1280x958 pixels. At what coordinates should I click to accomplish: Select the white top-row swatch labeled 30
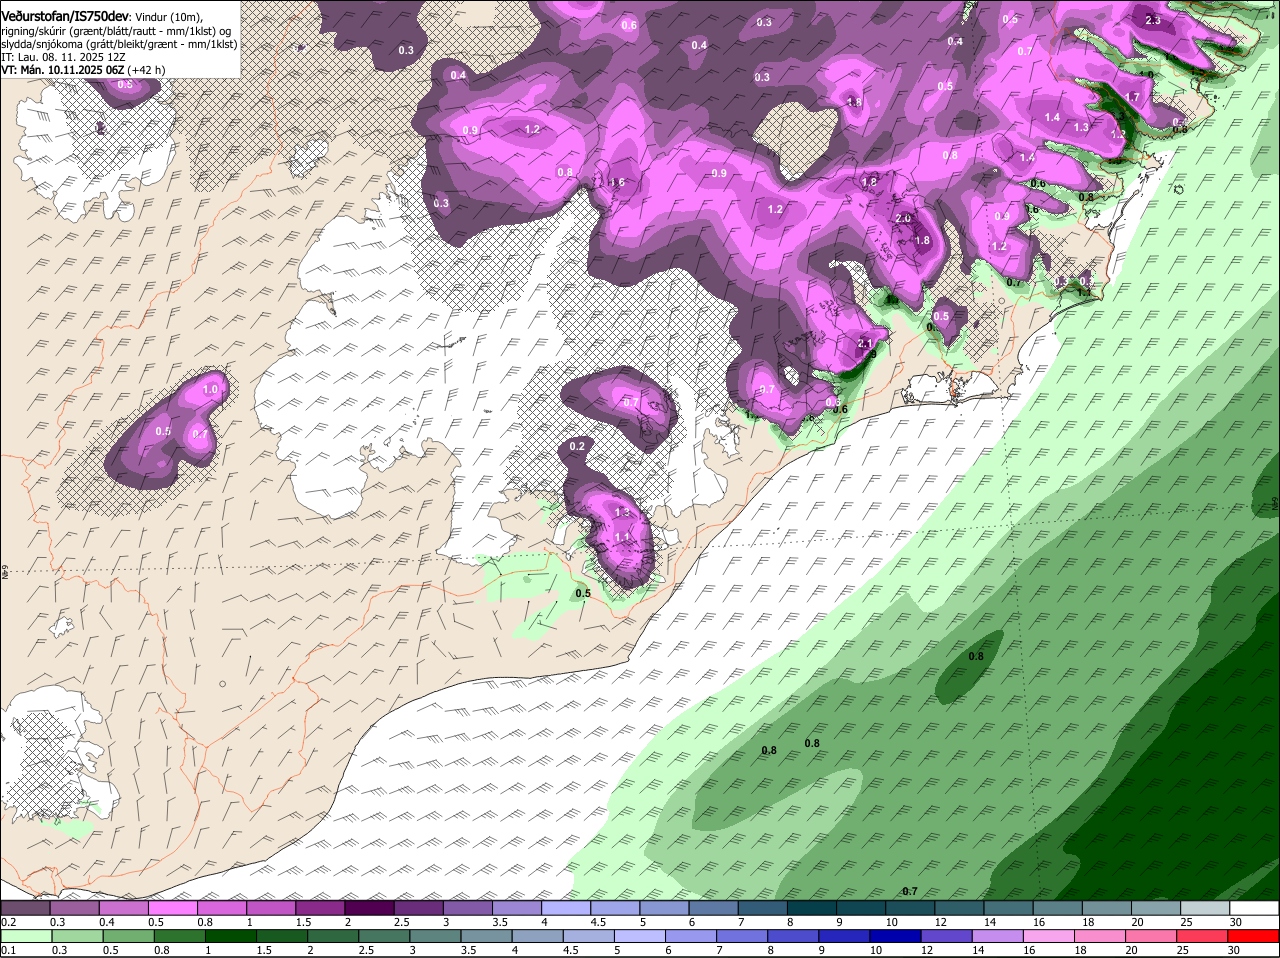pos(1254,908)
